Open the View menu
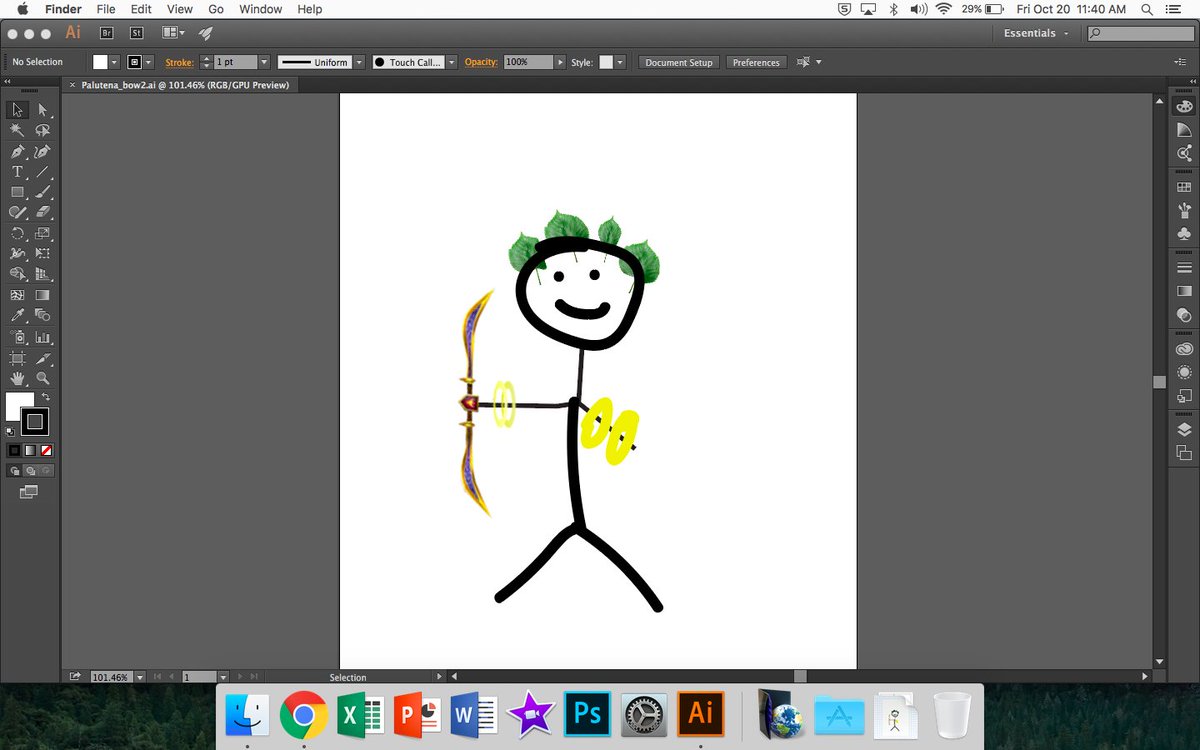 180,9
